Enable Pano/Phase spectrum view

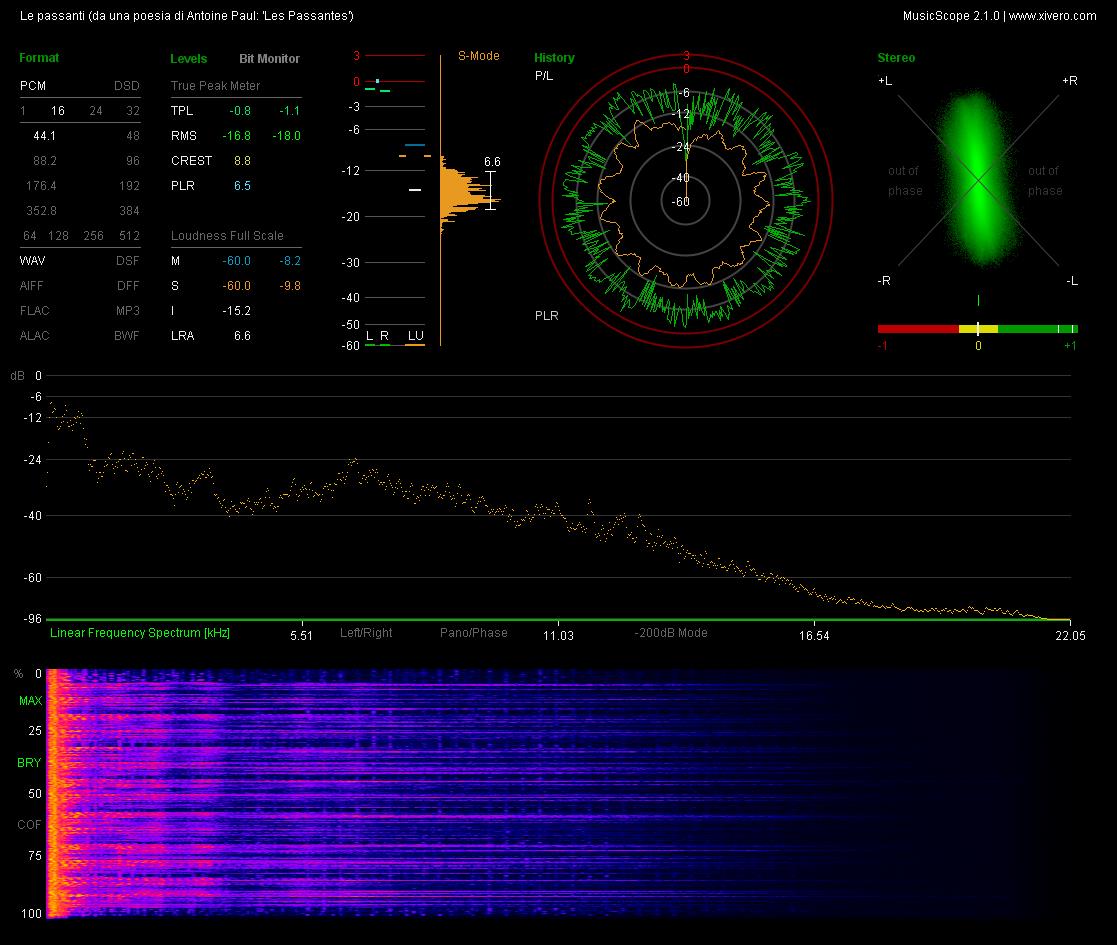474,632
